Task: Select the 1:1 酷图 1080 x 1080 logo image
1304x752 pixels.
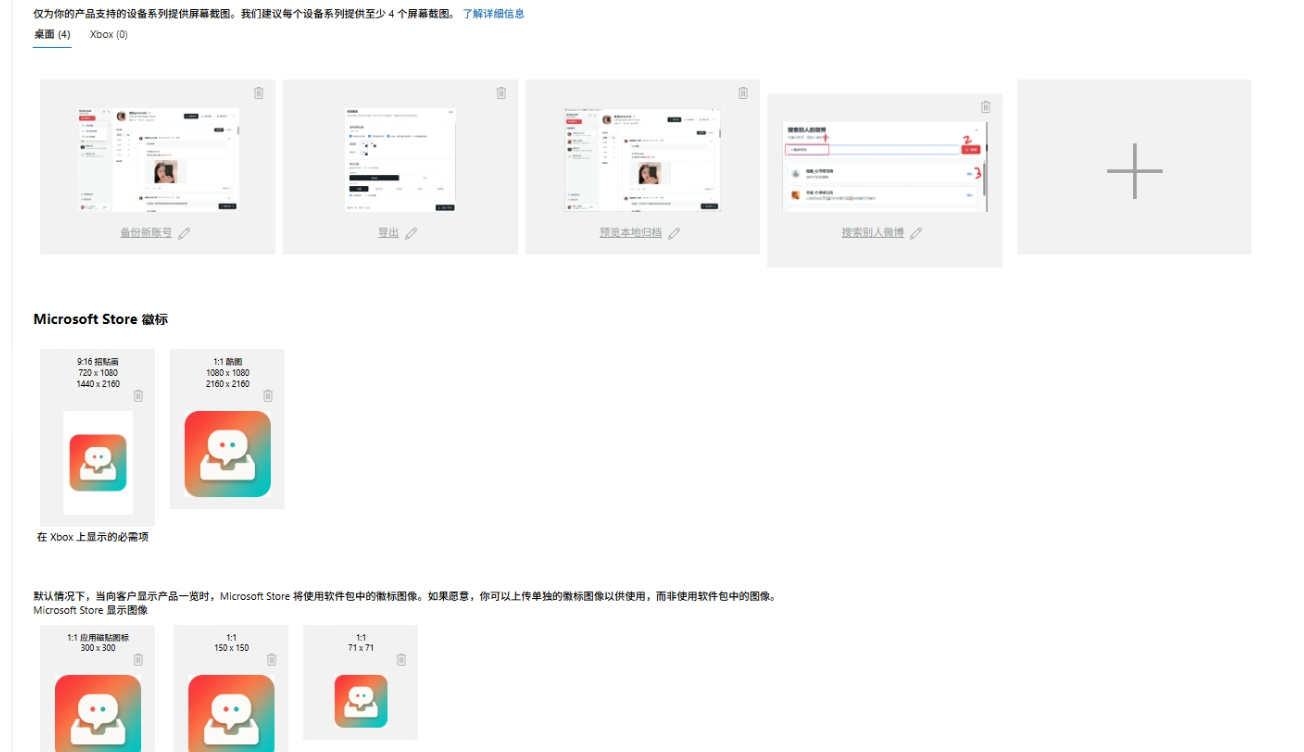Action: pyautogui.click(x=228, y=454)
